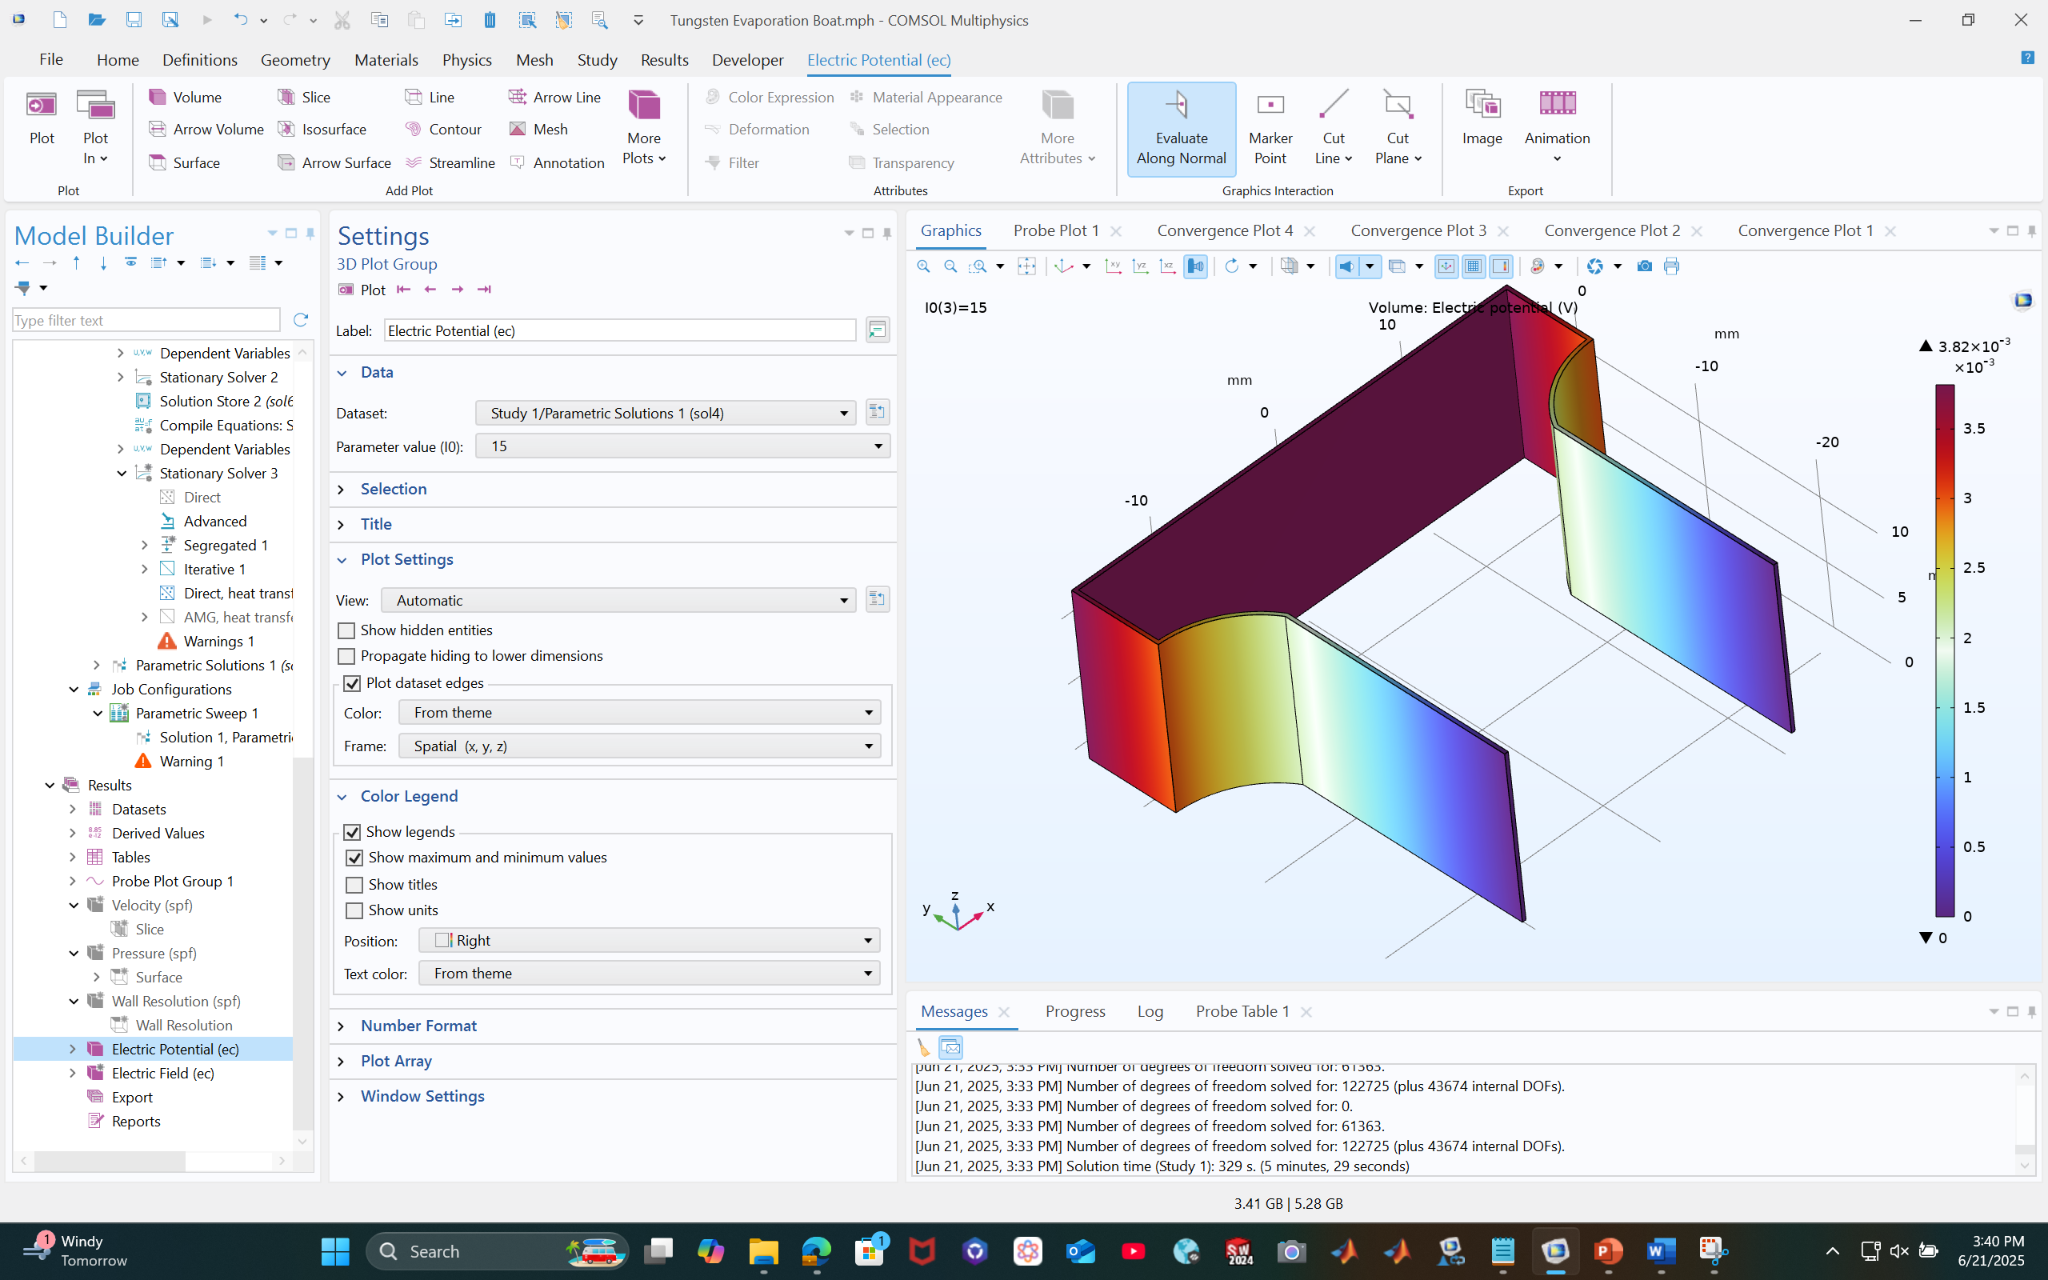The width and height of the screenshot is (2048, 1280).
Task: Click the Label text field
Action: [619, 331]
